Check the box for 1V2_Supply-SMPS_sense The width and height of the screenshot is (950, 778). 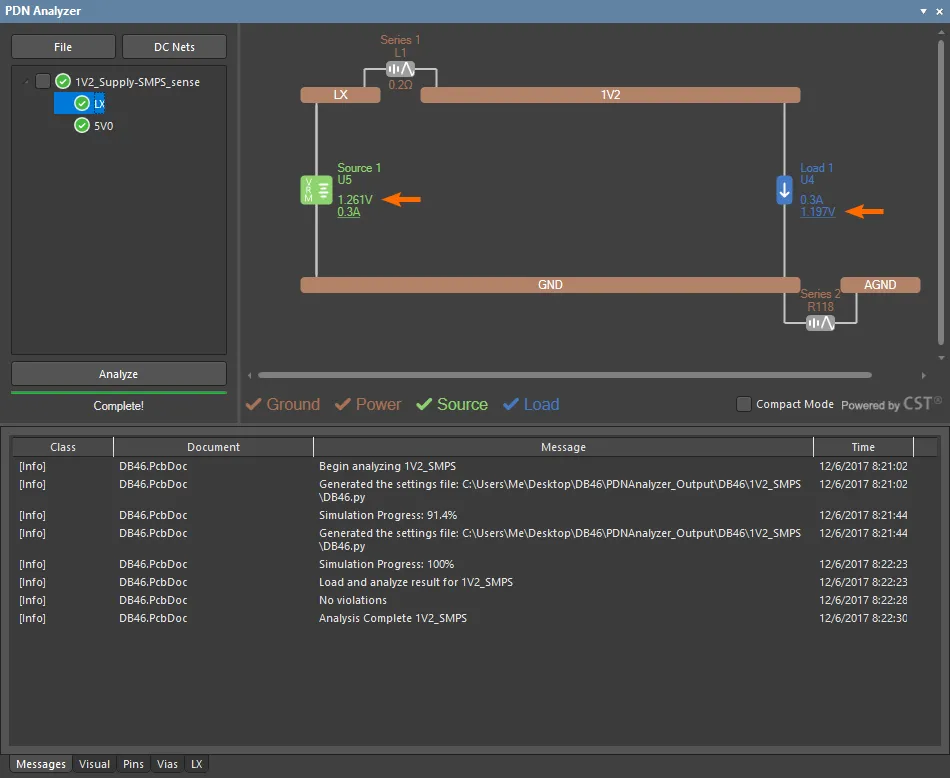[42, 82]
